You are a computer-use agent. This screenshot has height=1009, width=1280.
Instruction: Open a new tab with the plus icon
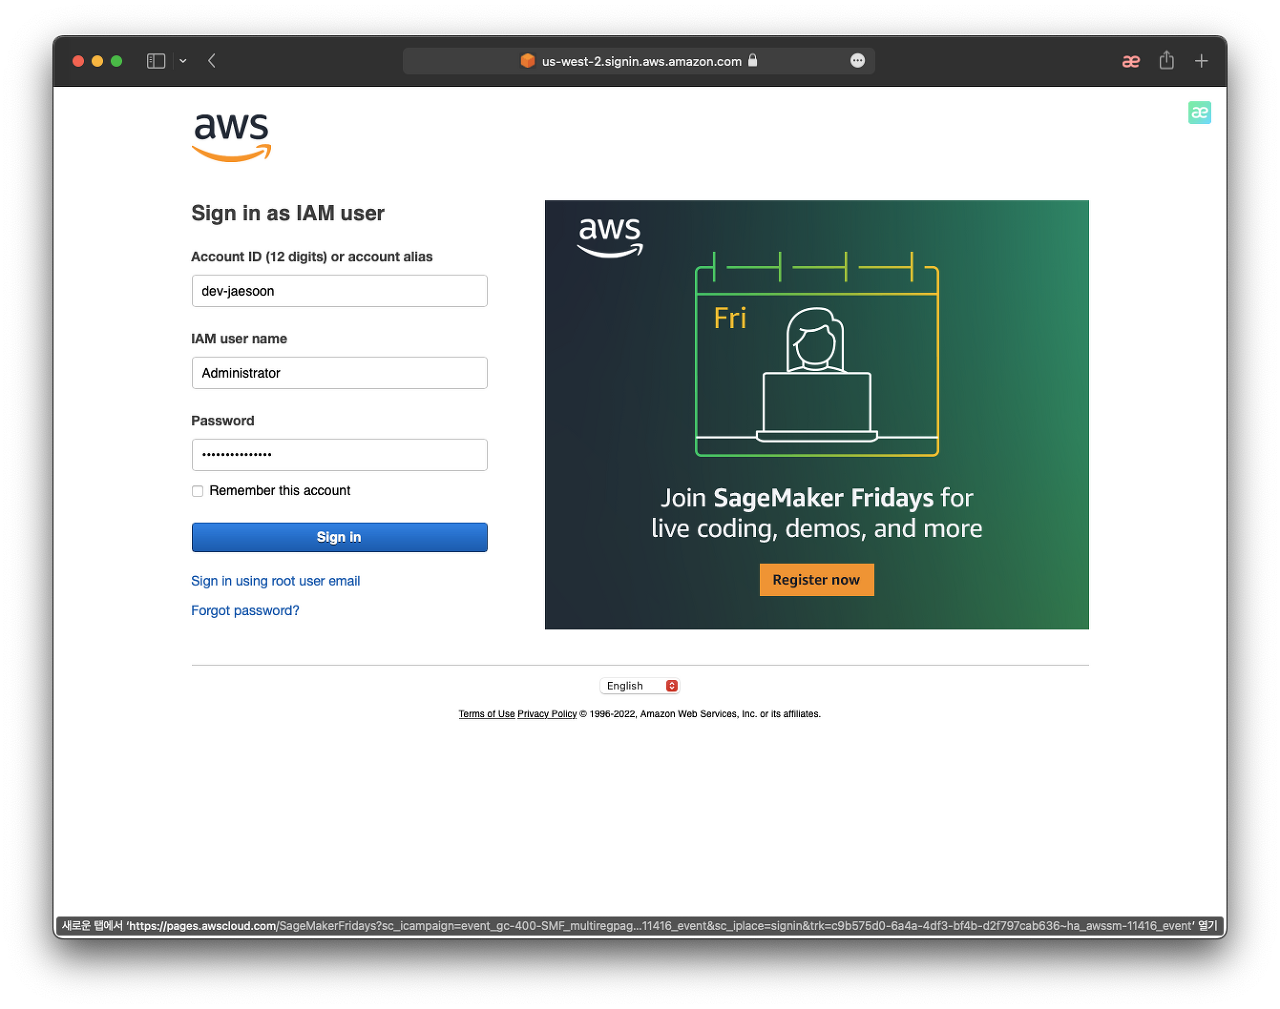[1202, 61]
